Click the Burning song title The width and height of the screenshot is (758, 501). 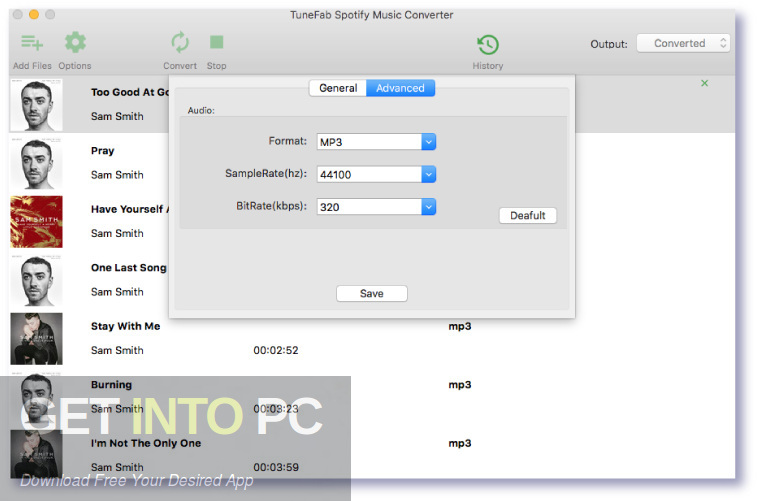click(111, 384)
